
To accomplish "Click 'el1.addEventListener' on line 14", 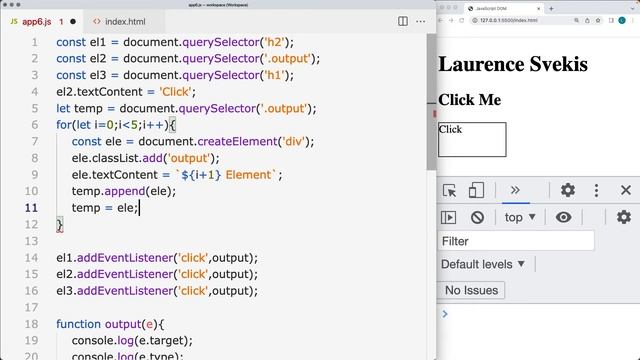I will 114,258.
